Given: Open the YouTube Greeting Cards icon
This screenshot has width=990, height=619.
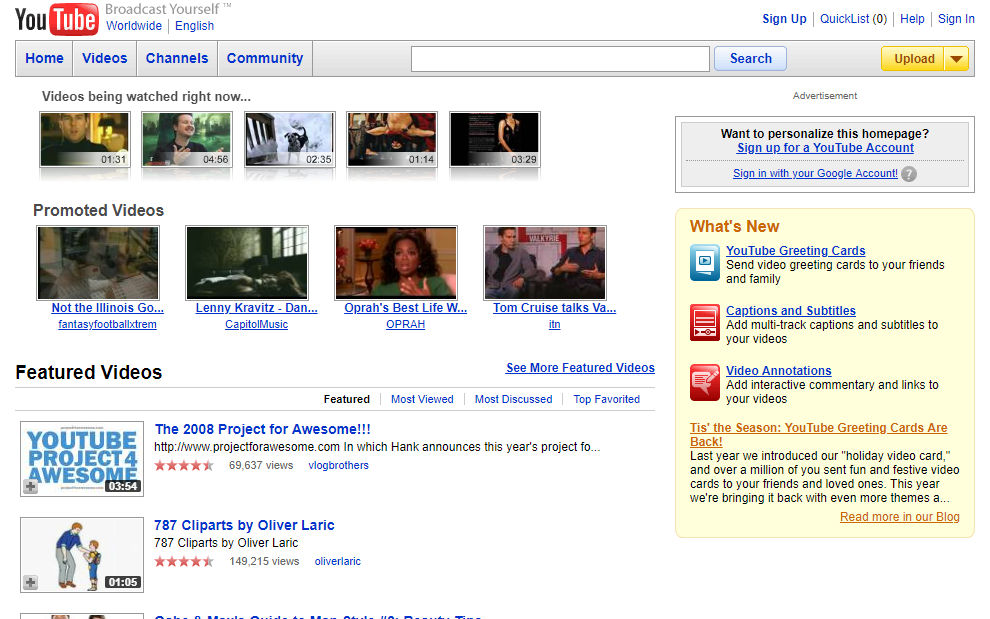Looking at the screenshot, I should 705,262.
